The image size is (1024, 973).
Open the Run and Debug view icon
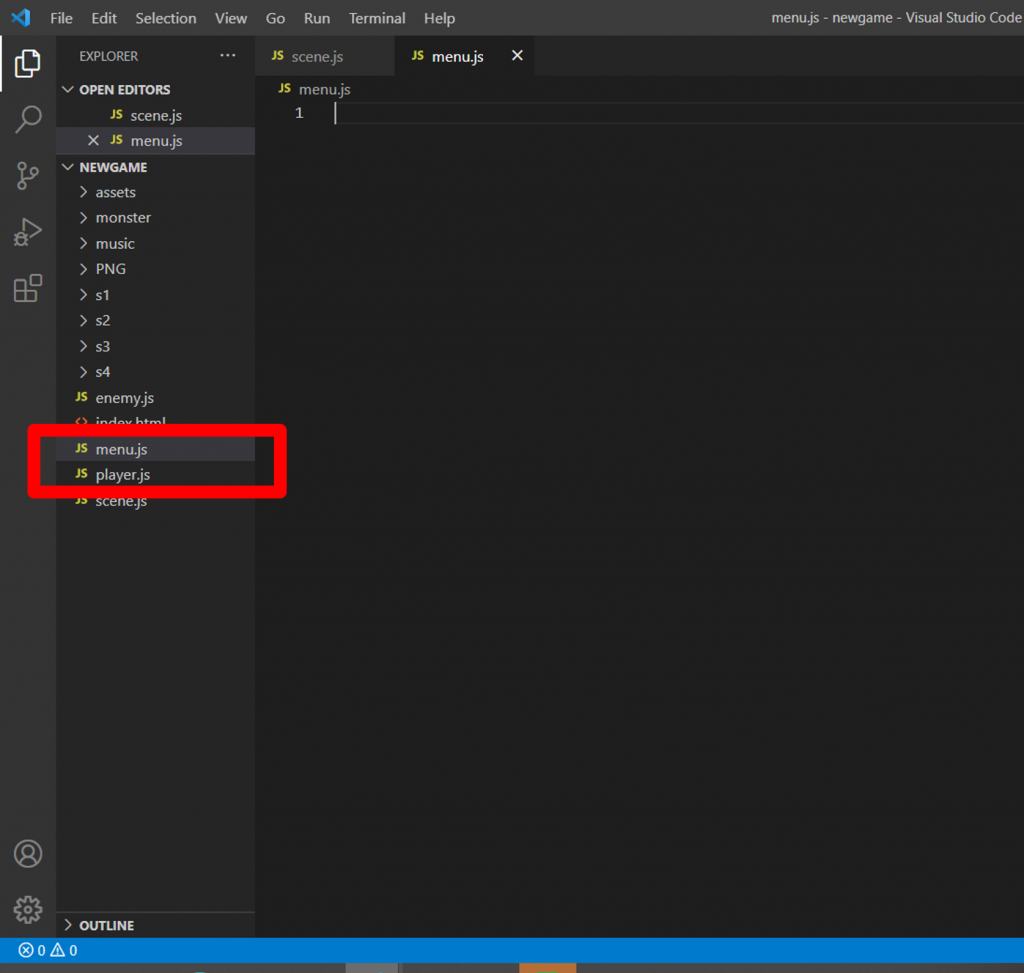(27, 232)
